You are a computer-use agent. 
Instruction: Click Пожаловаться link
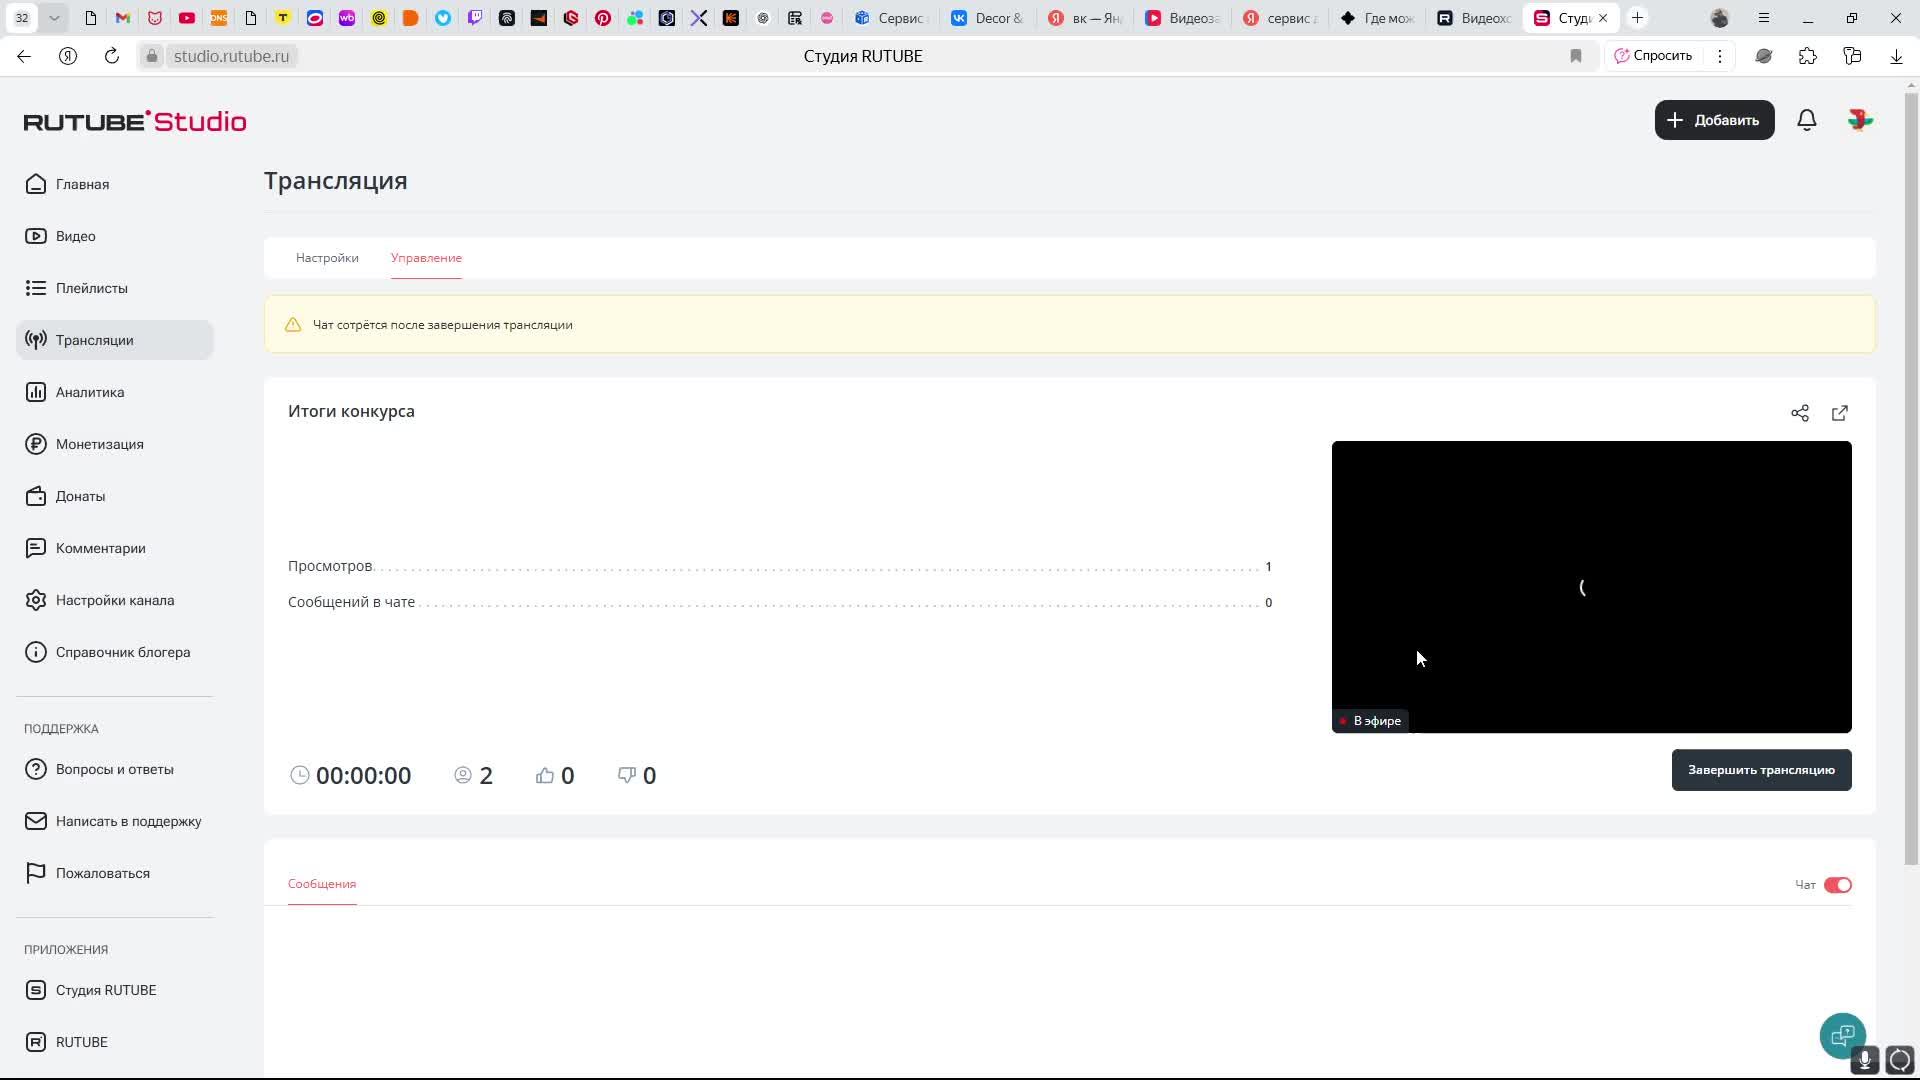(x=114, y=873)
